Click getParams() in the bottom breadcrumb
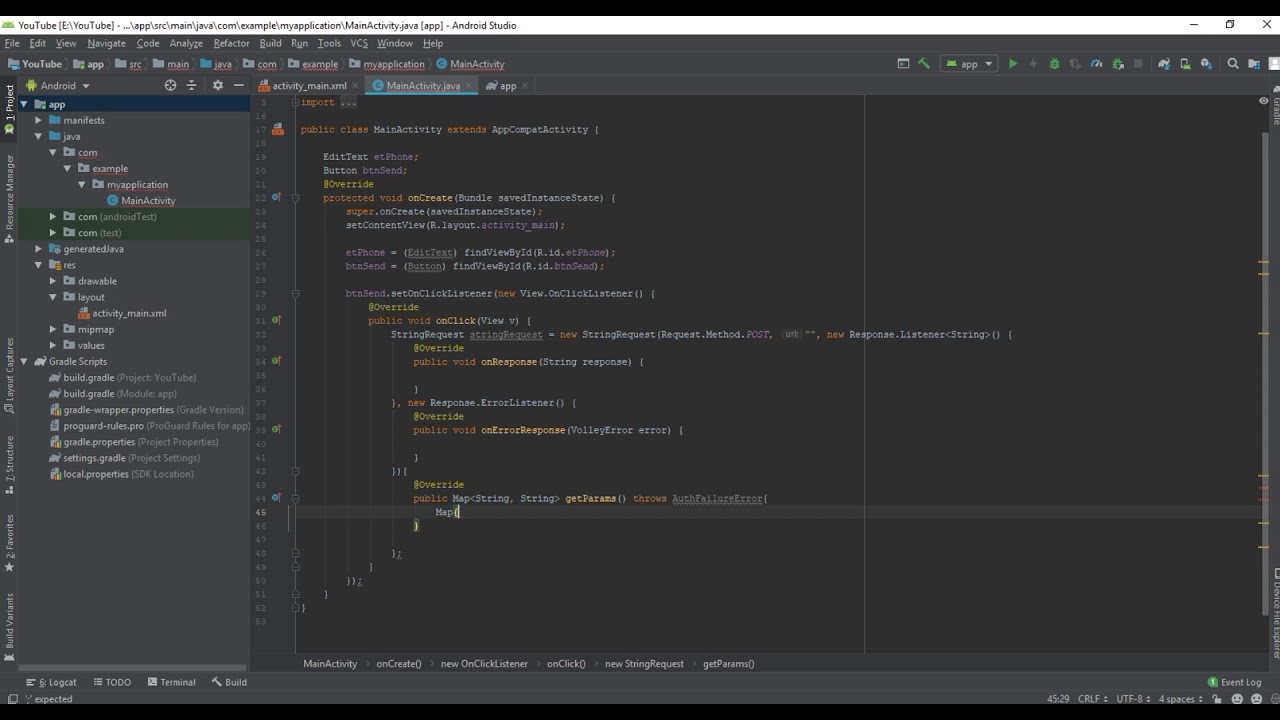This screenshot has height=720, width=1280. point(728,663)
